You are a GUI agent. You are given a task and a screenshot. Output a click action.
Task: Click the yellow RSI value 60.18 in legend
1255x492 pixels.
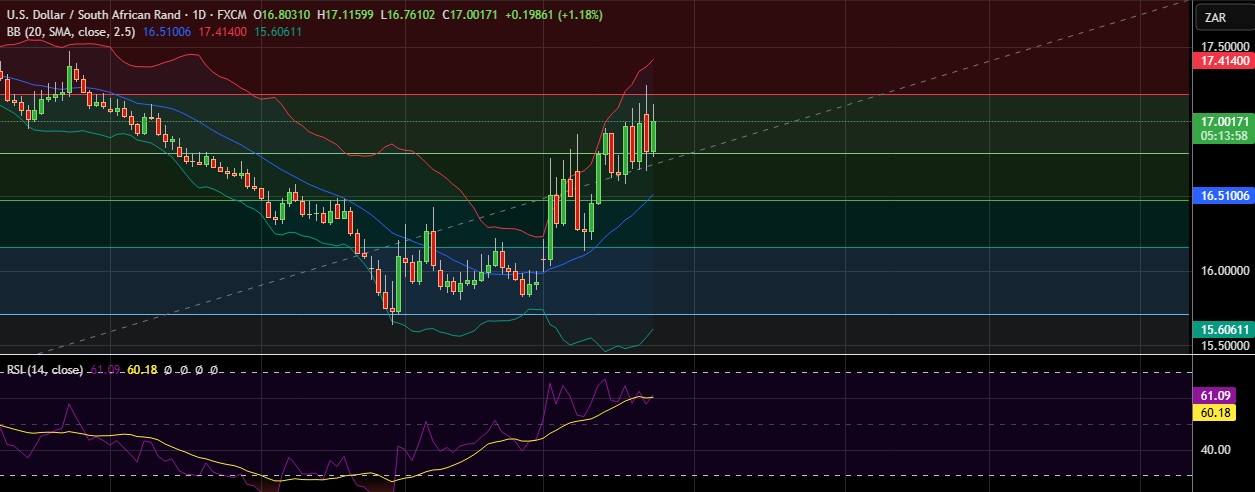coord(144,370)
